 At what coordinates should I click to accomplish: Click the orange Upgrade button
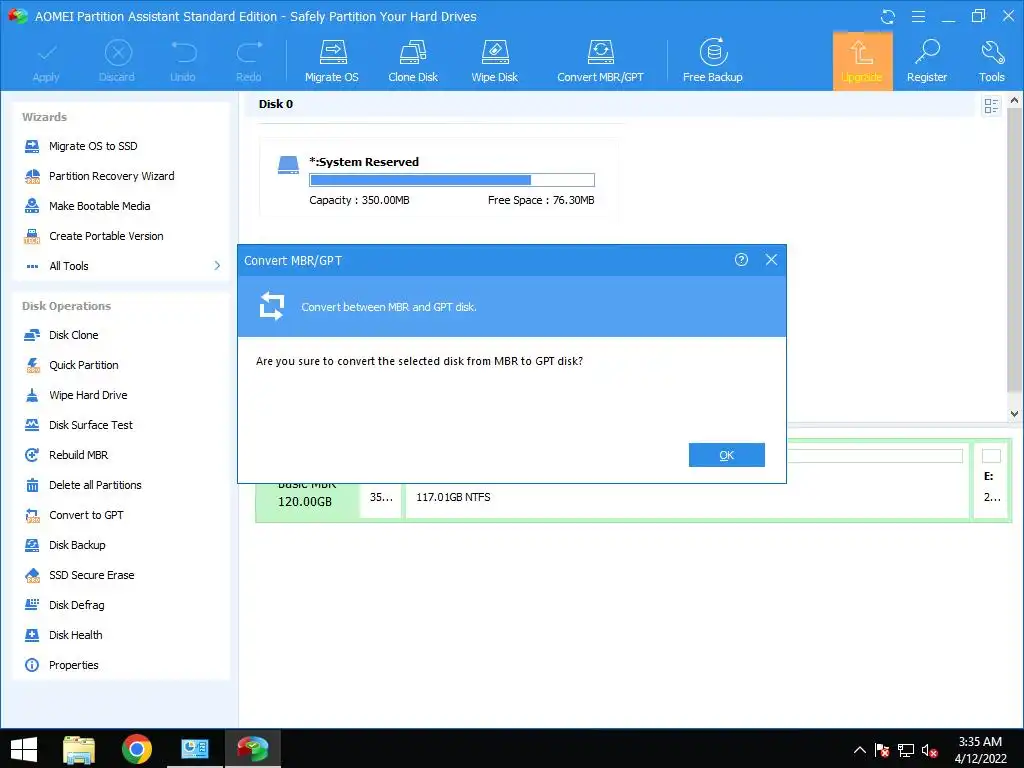click(x=862, y=61)
